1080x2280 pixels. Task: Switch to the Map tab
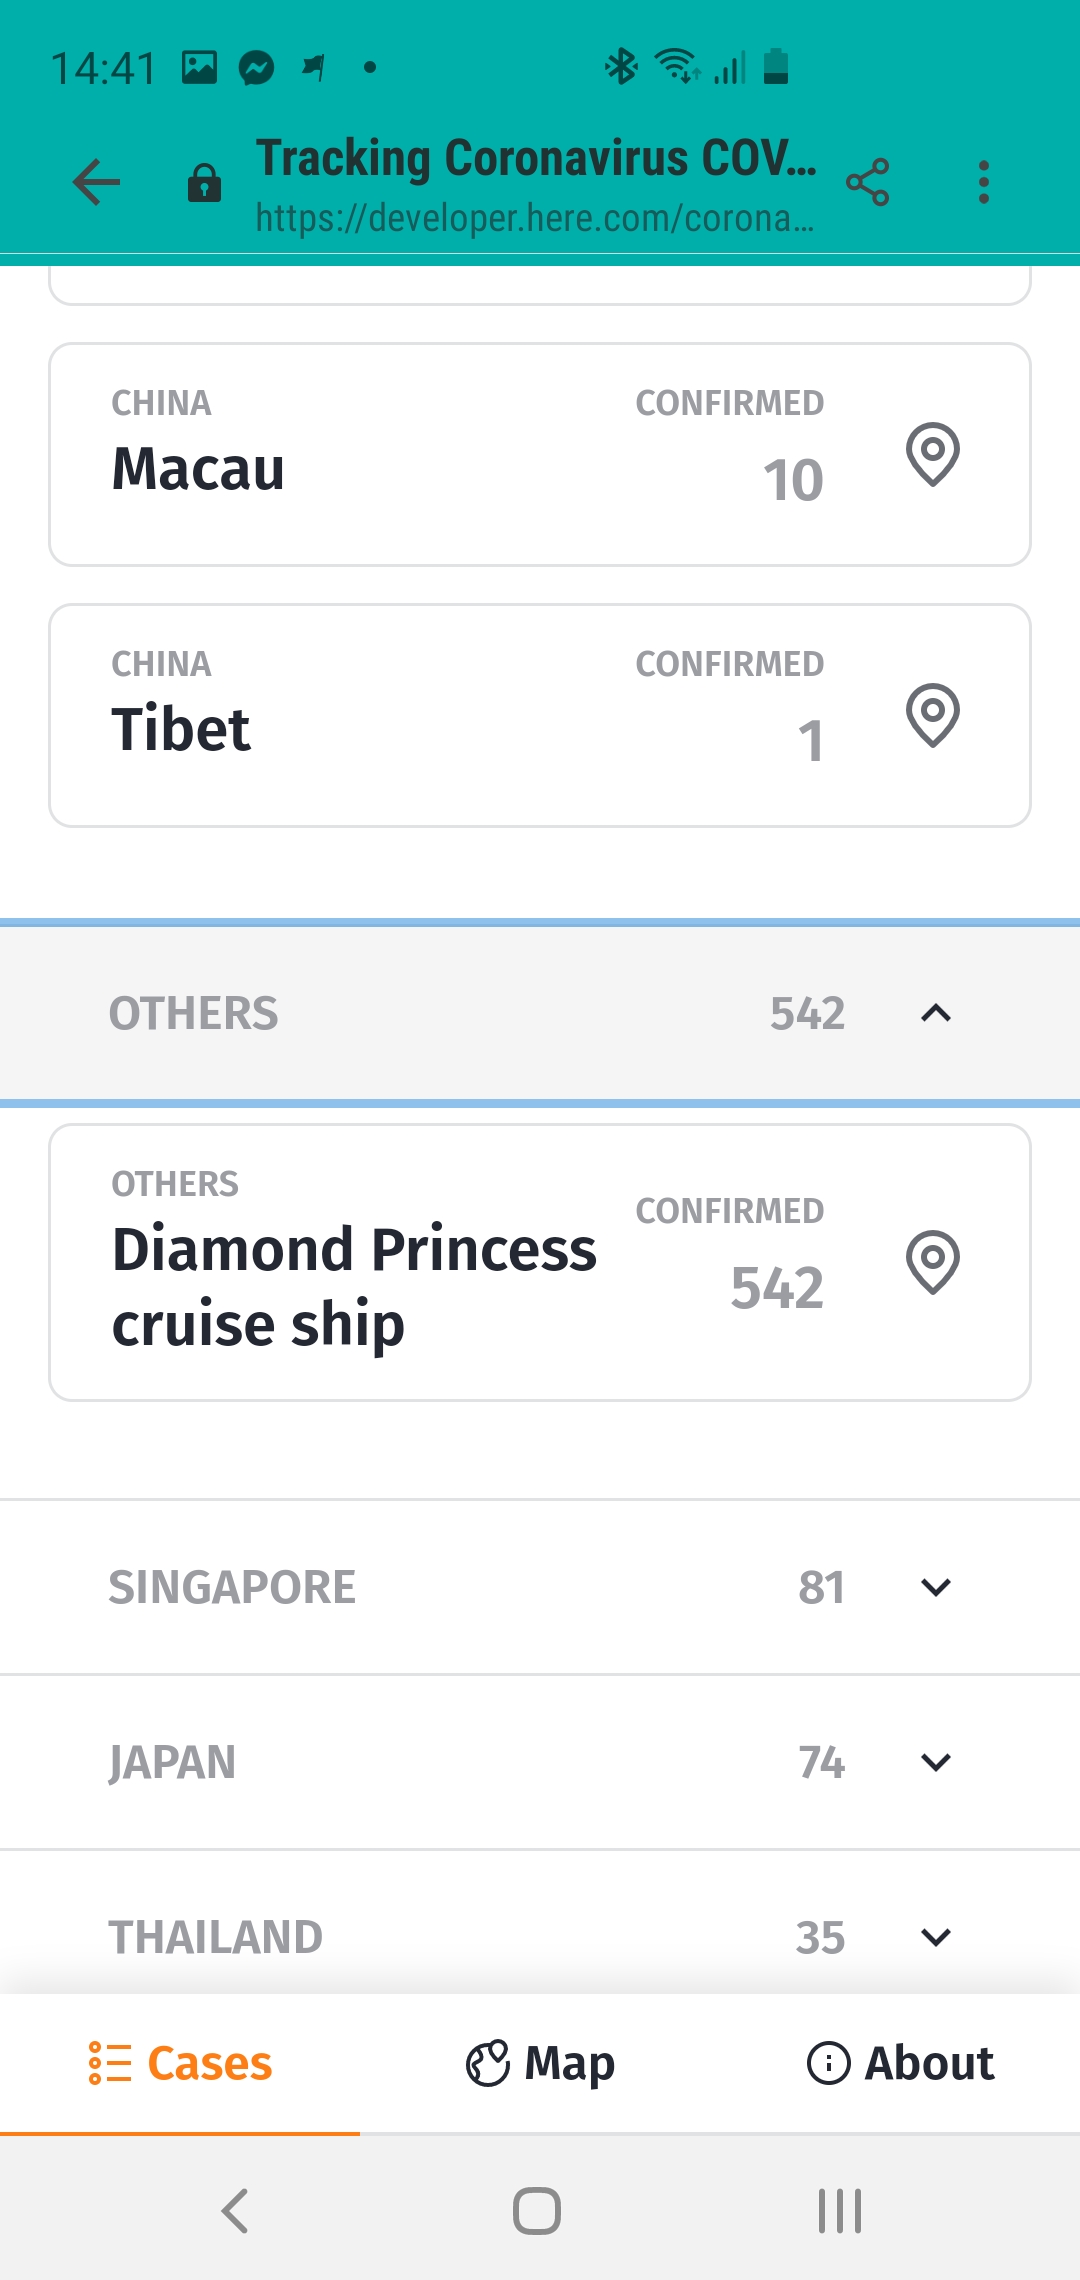(540, 2064)
